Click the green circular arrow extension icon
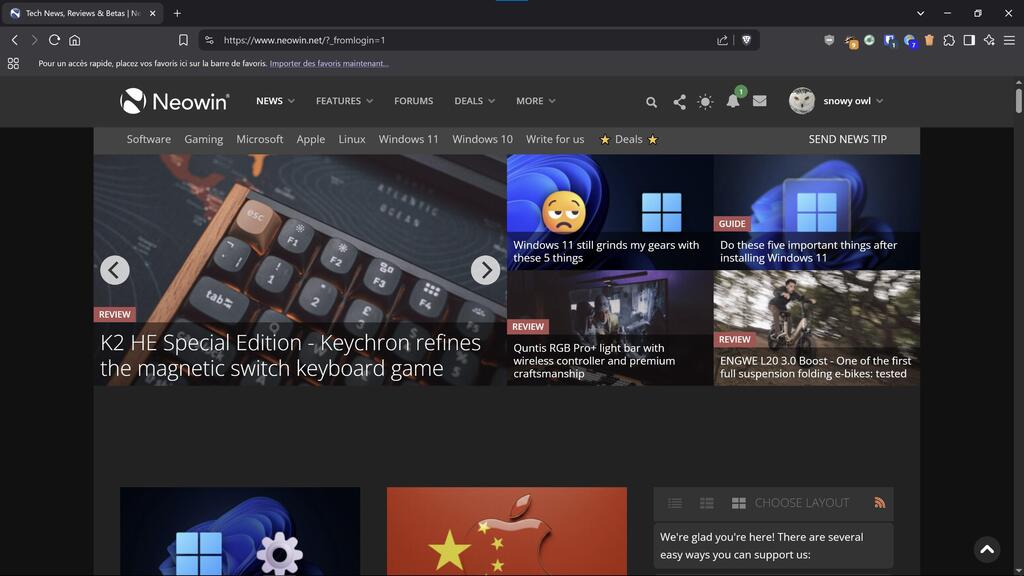 (869, 40)
